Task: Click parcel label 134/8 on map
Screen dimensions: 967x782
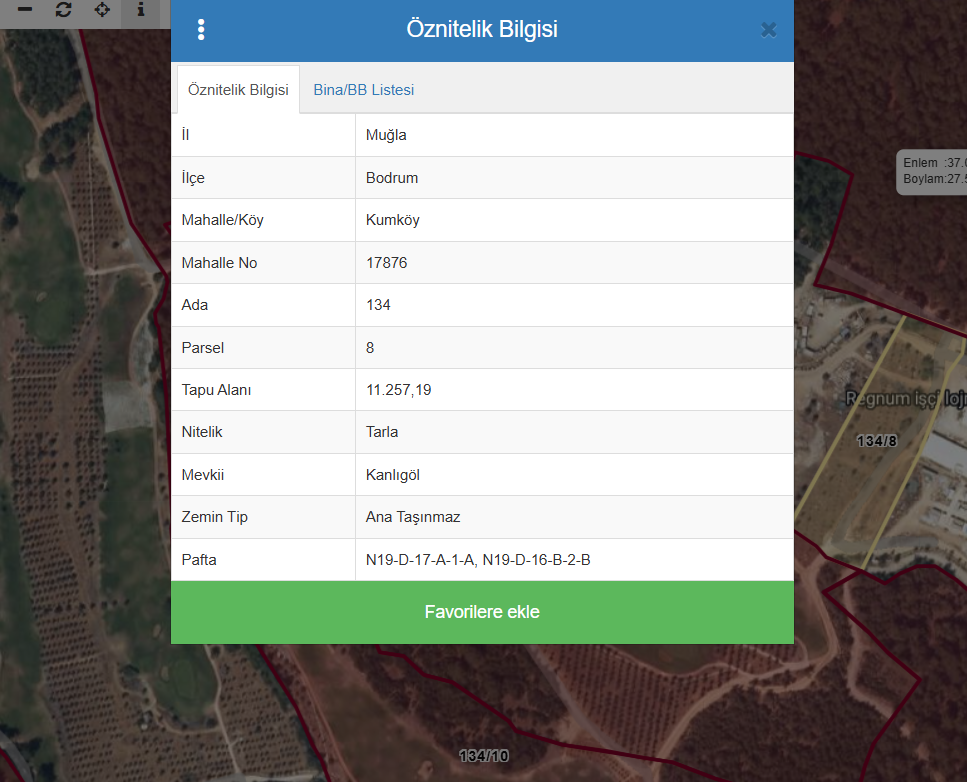Action: (876, 441)
